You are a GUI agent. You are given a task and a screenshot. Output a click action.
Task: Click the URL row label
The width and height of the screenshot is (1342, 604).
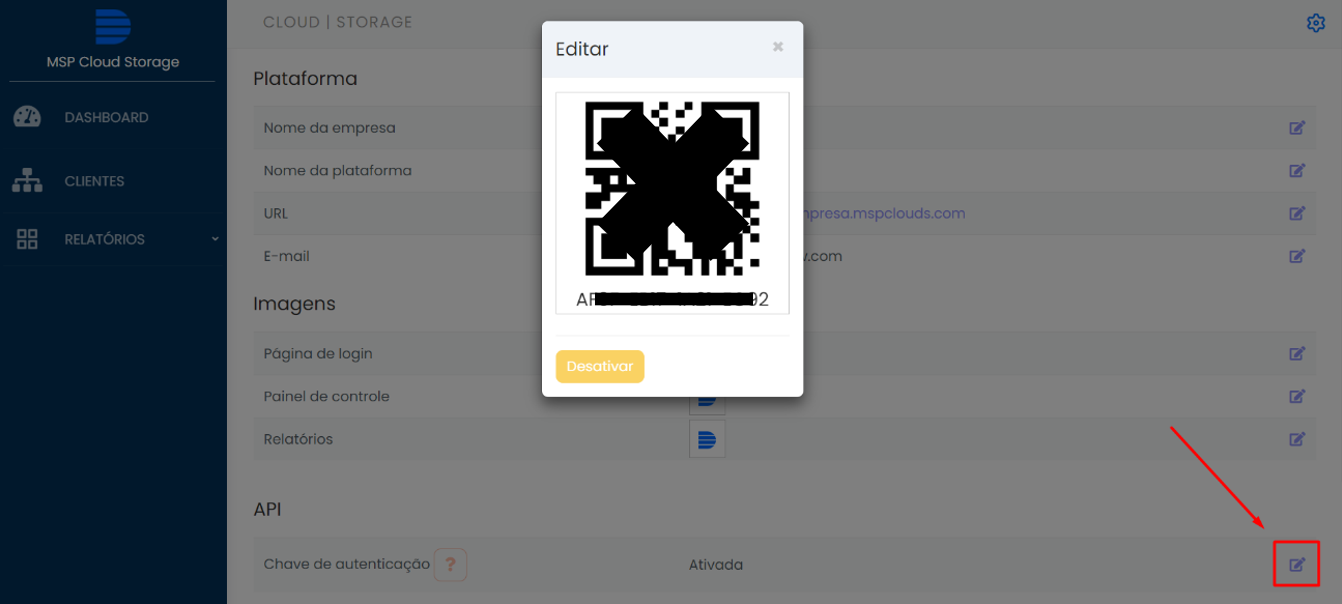pos(275,213)
